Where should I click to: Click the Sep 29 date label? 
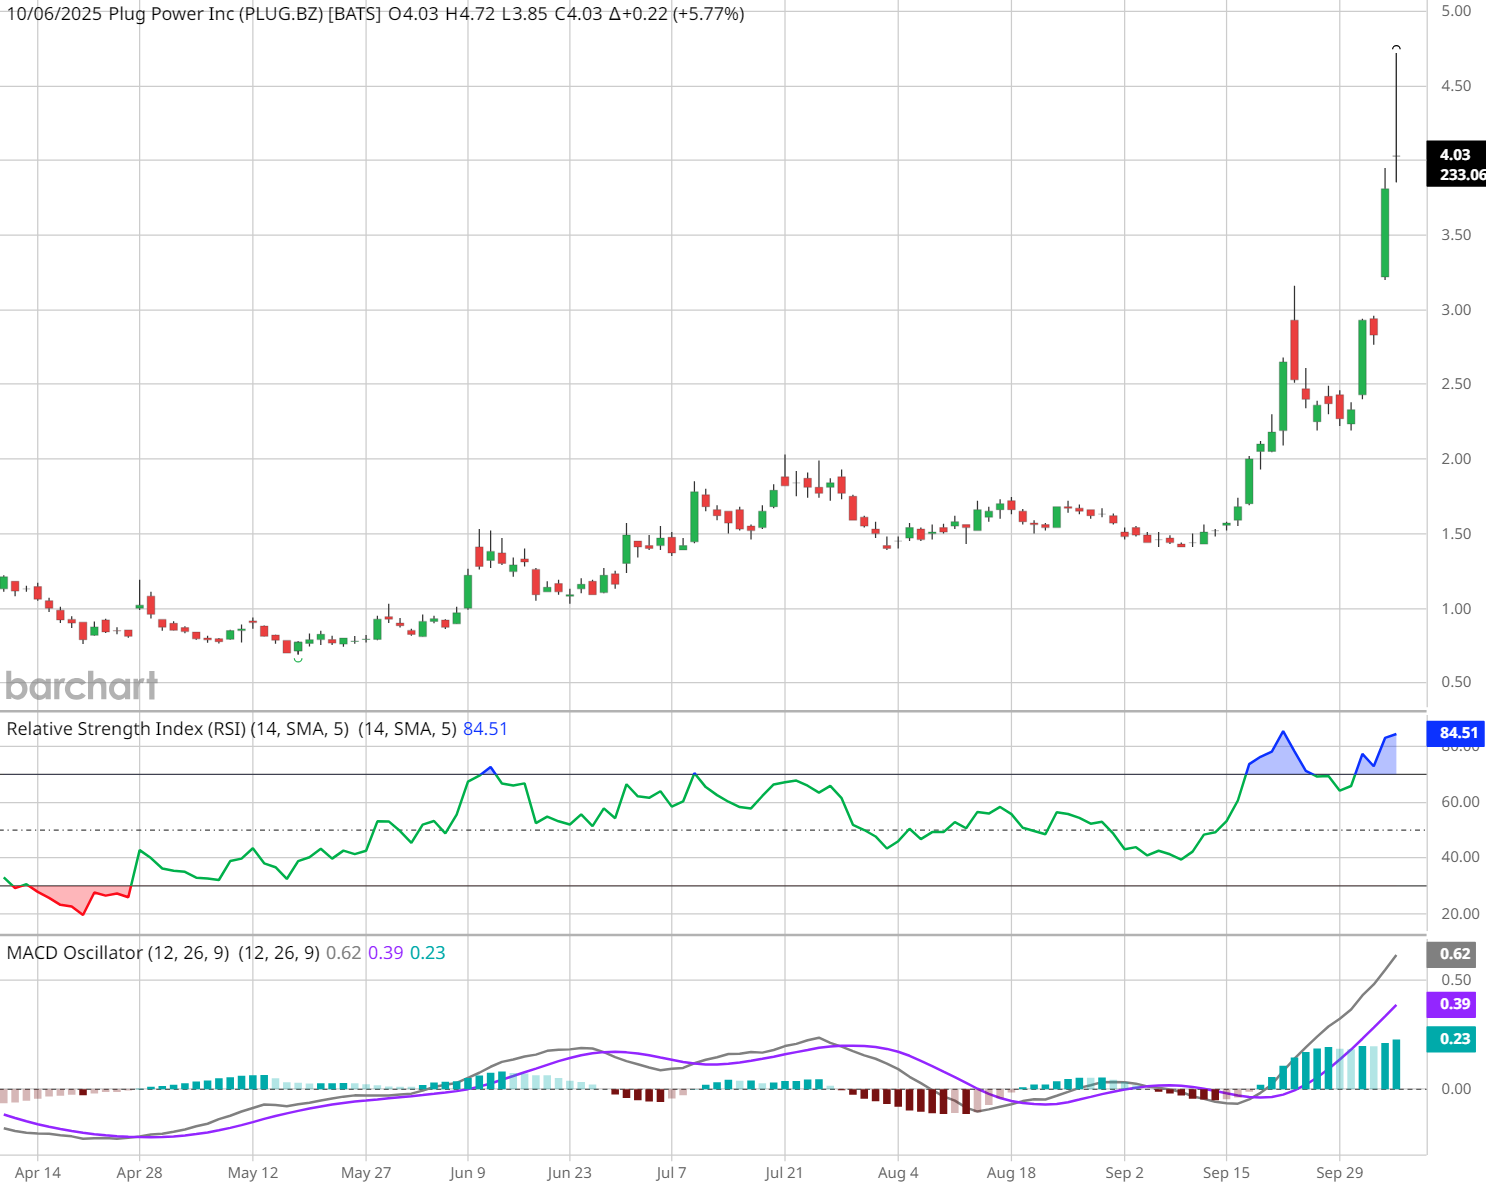1339,1173
